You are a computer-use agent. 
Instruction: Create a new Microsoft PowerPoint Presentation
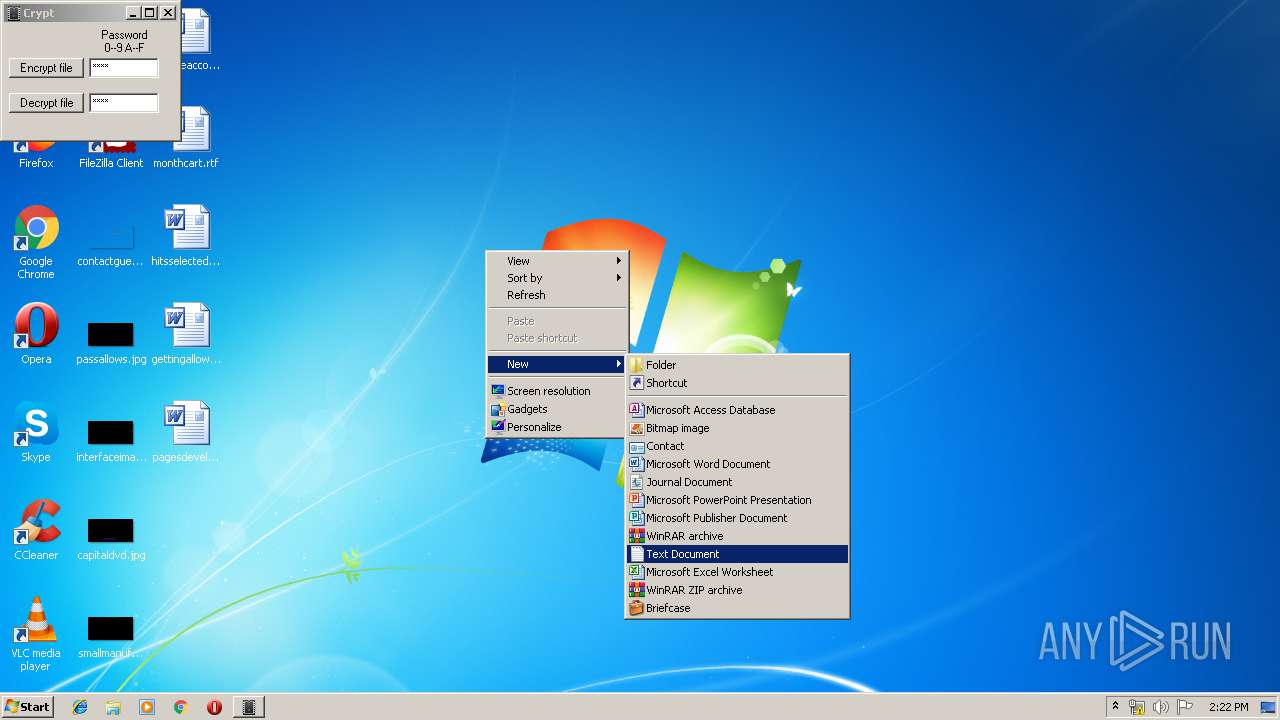(737, 500)
